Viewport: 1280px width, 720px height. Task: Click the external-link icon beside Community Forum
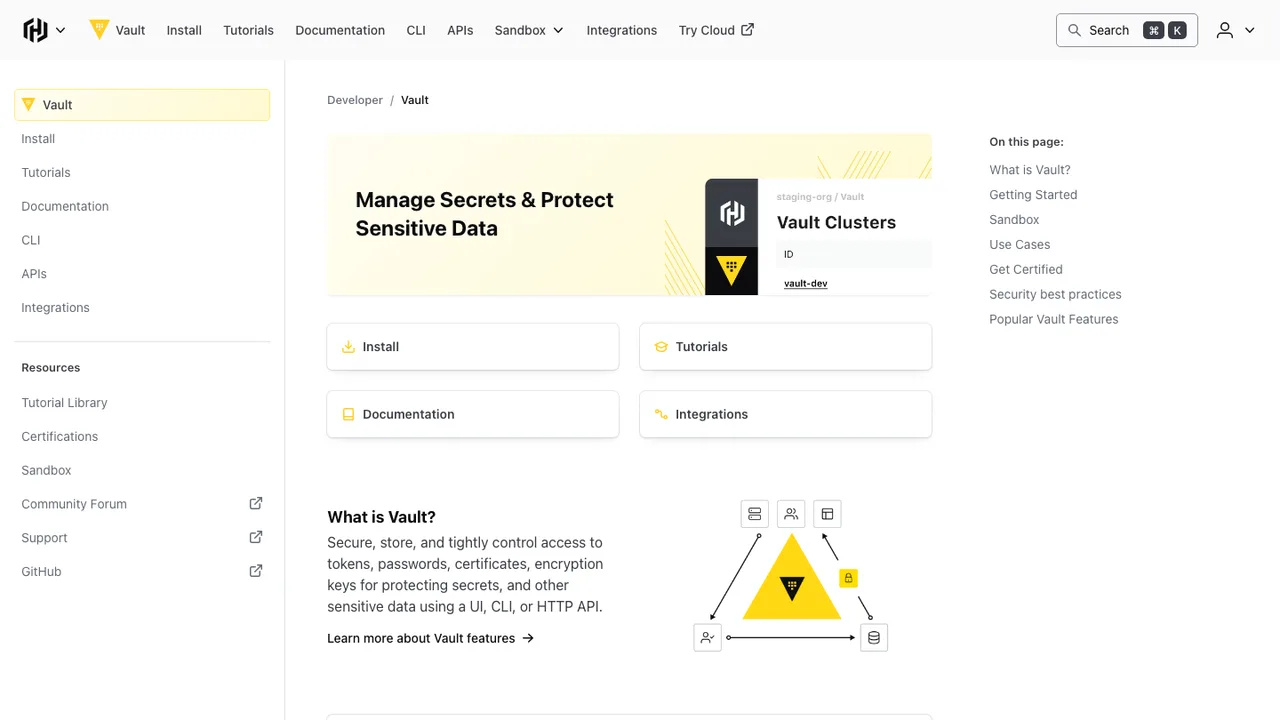[256, 504]
